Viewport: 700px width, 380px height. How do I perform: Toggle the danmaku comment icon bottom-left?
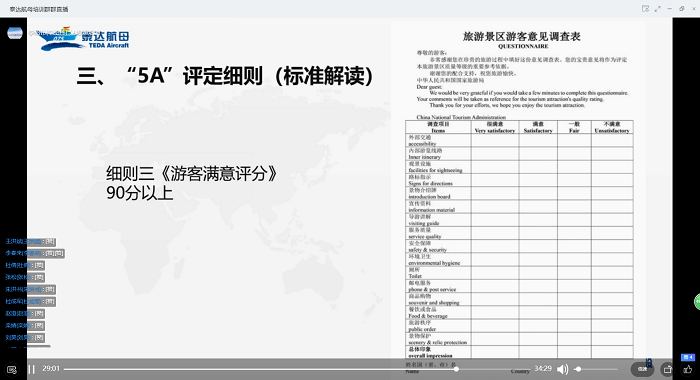pos(12,370)
